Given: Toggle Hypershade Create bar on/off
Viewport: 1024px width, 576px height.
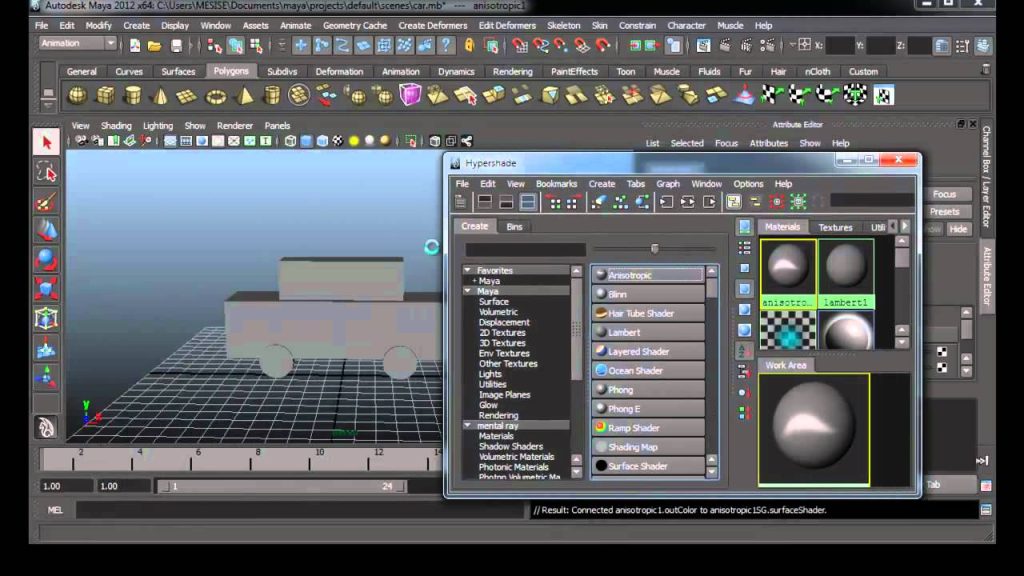Looking at the screenshot, I should [460, 202].
